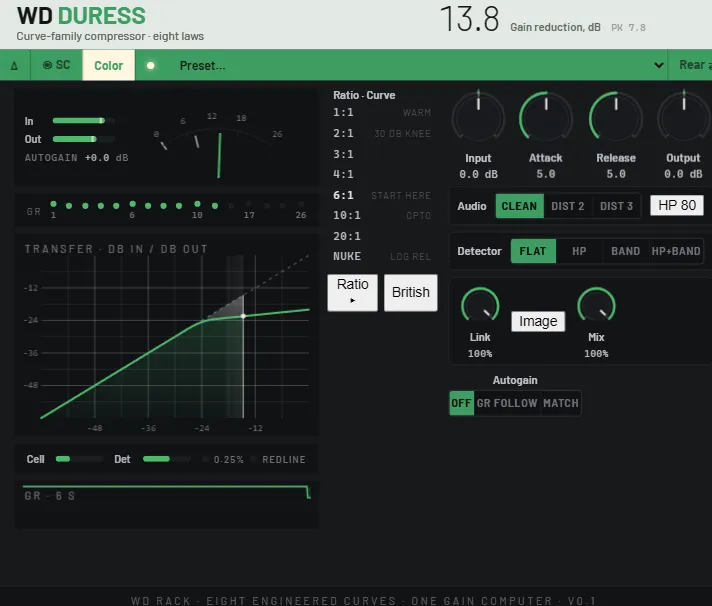Click the gain reduction needle meter
Viewport: 712px width, 606px height.
pos(219,145)
